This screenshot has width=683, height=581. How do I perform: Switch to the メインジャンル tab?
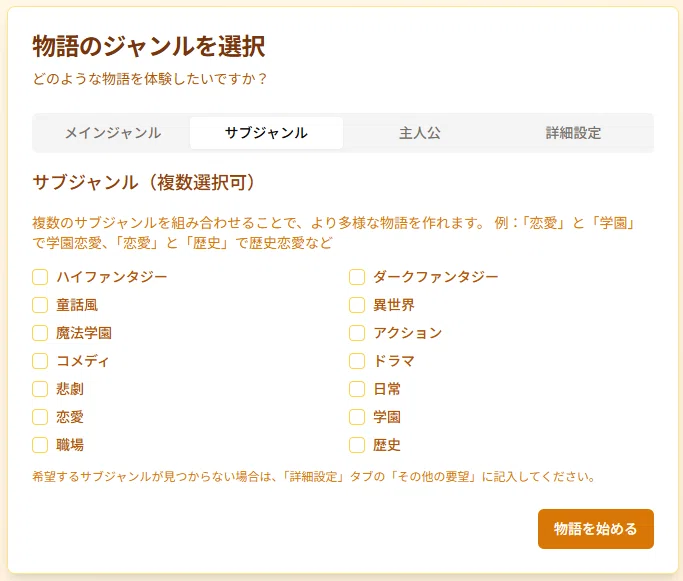coord(113,133)
